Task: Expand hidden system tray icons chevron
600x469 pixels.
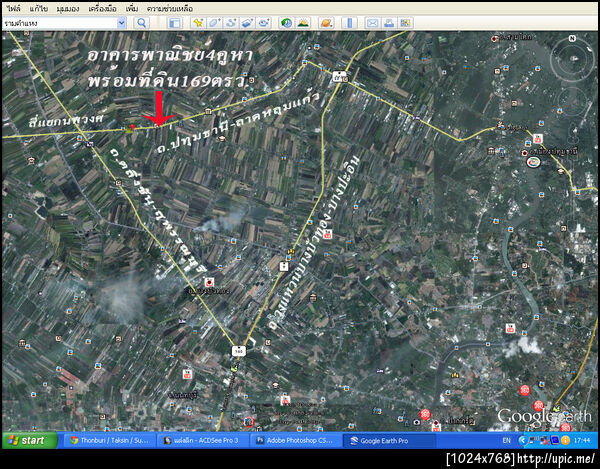Action: [522, 440]
